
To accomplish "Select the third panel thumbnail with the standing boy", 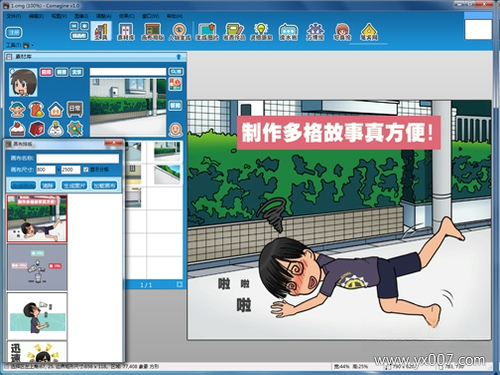I will tap(37, 316).
